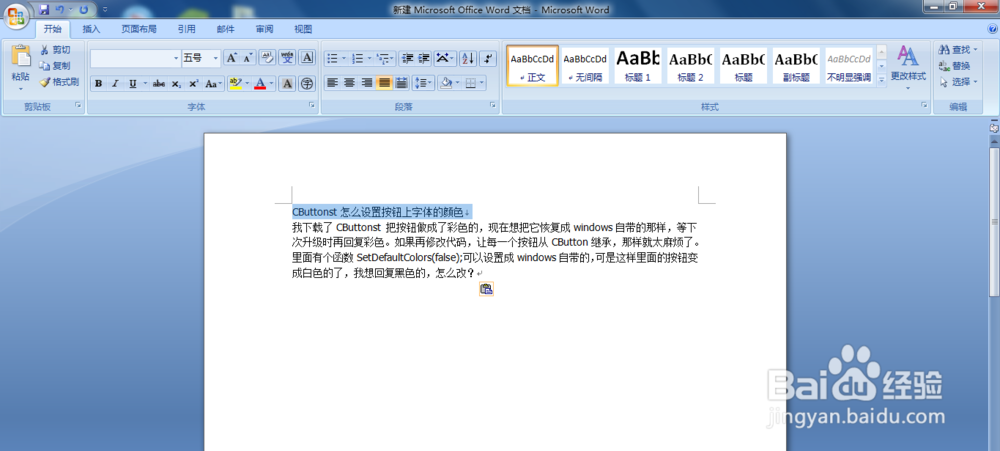
Task: Open 查找 find tool
Action: coord(958,49)
